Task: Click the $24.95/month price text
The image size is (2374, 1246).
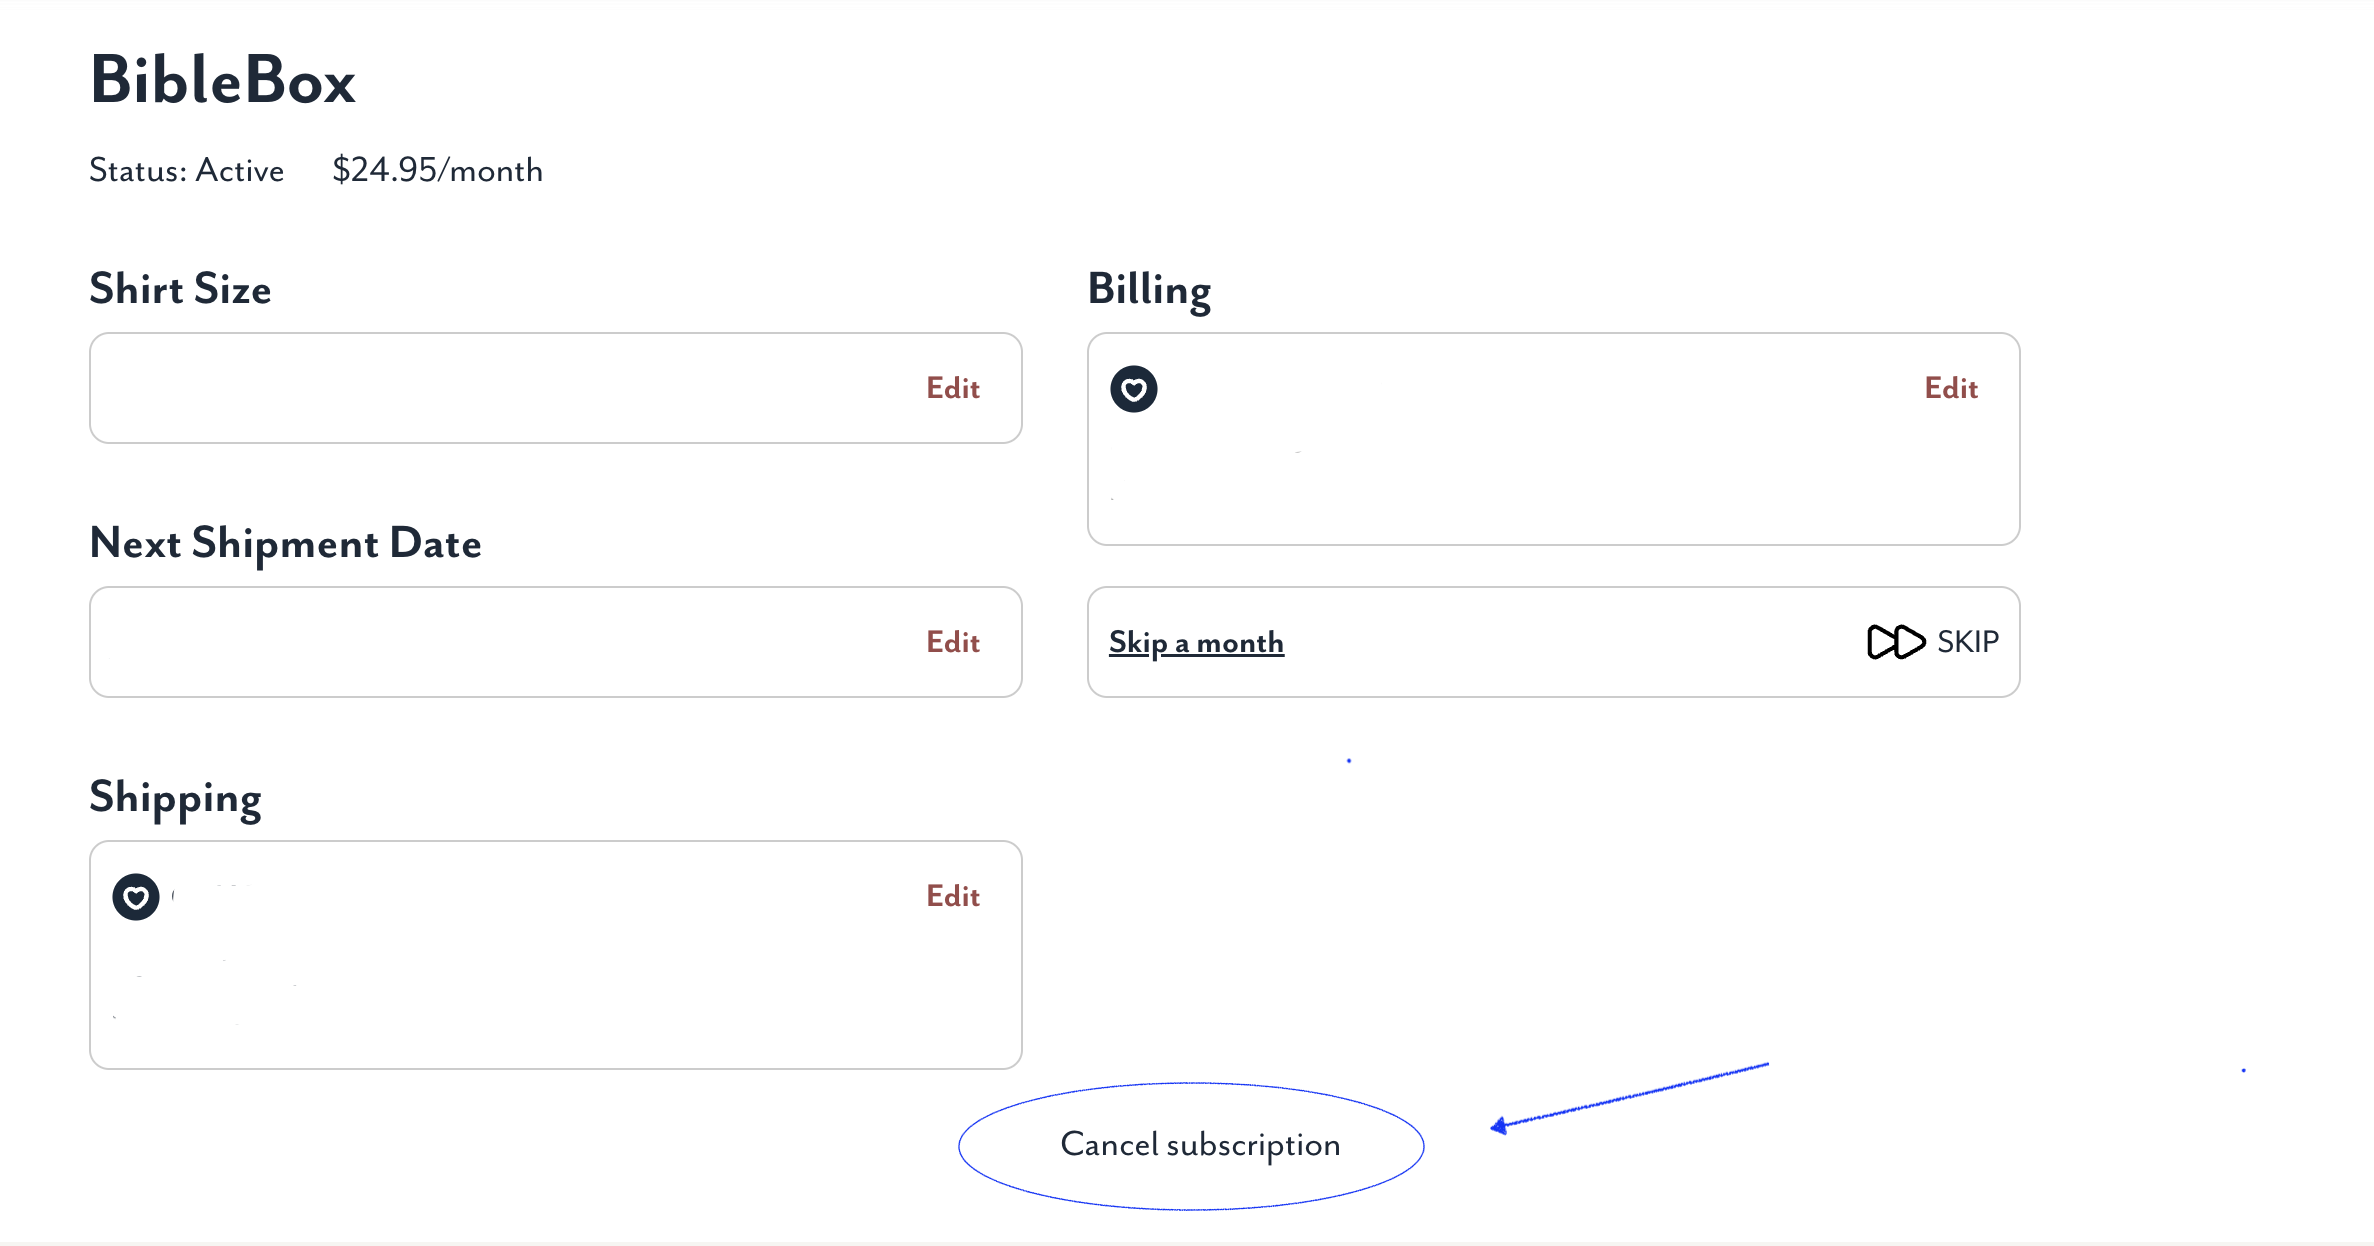Action: coord(437,170)
